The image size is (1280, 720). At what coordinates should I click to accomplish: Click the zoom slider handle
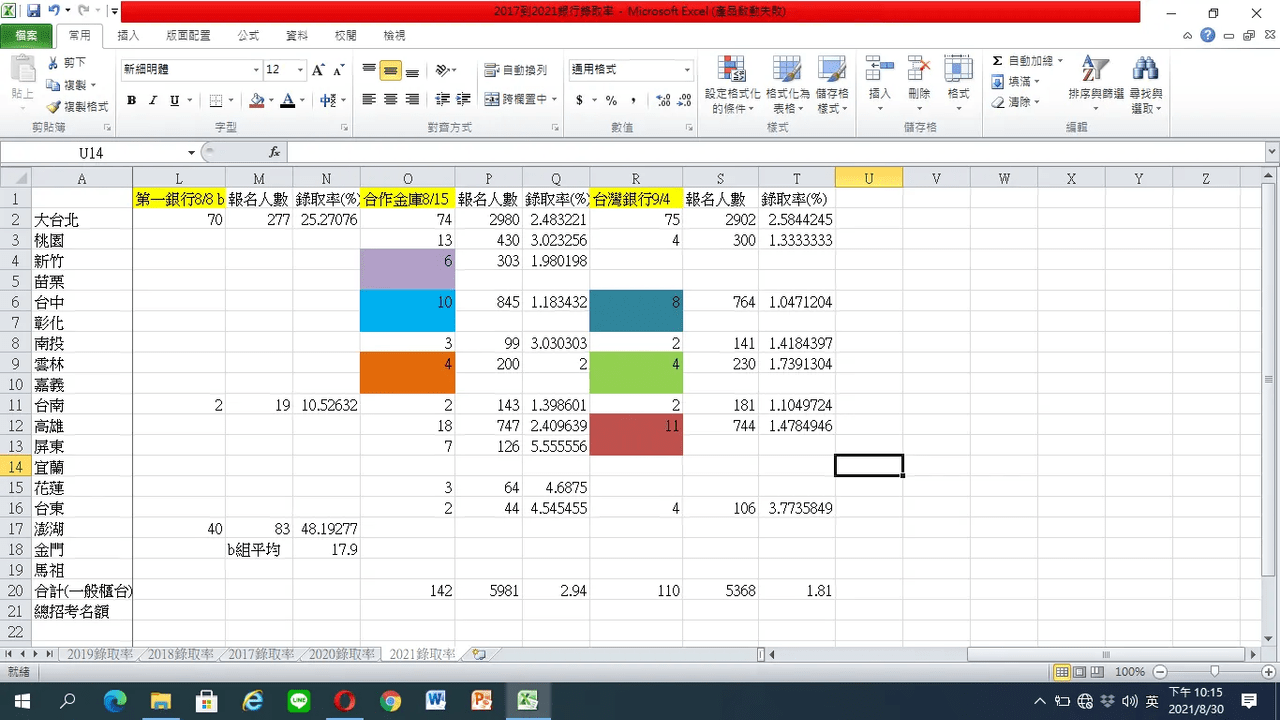pos(1214,672)
